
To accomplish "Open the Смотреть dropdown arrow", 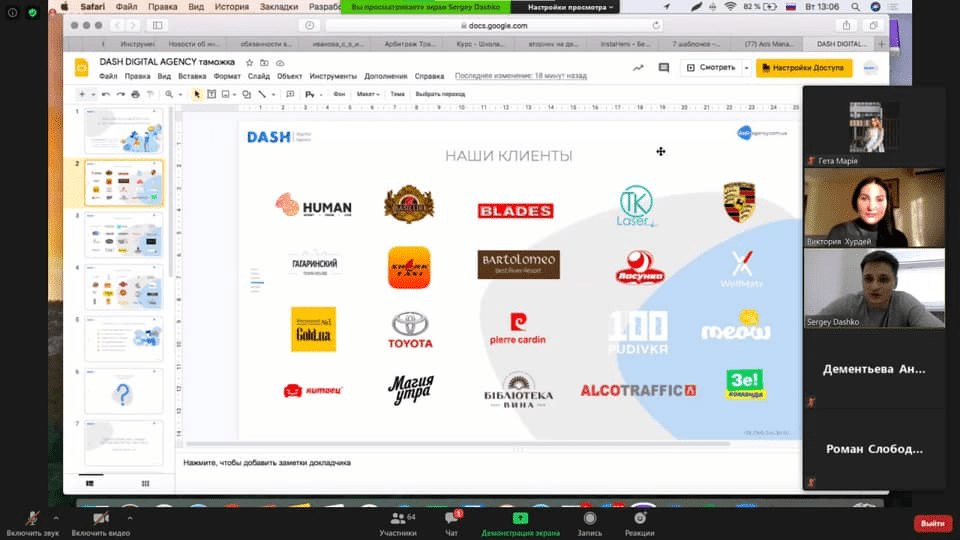I will click(x=746, y=68).
